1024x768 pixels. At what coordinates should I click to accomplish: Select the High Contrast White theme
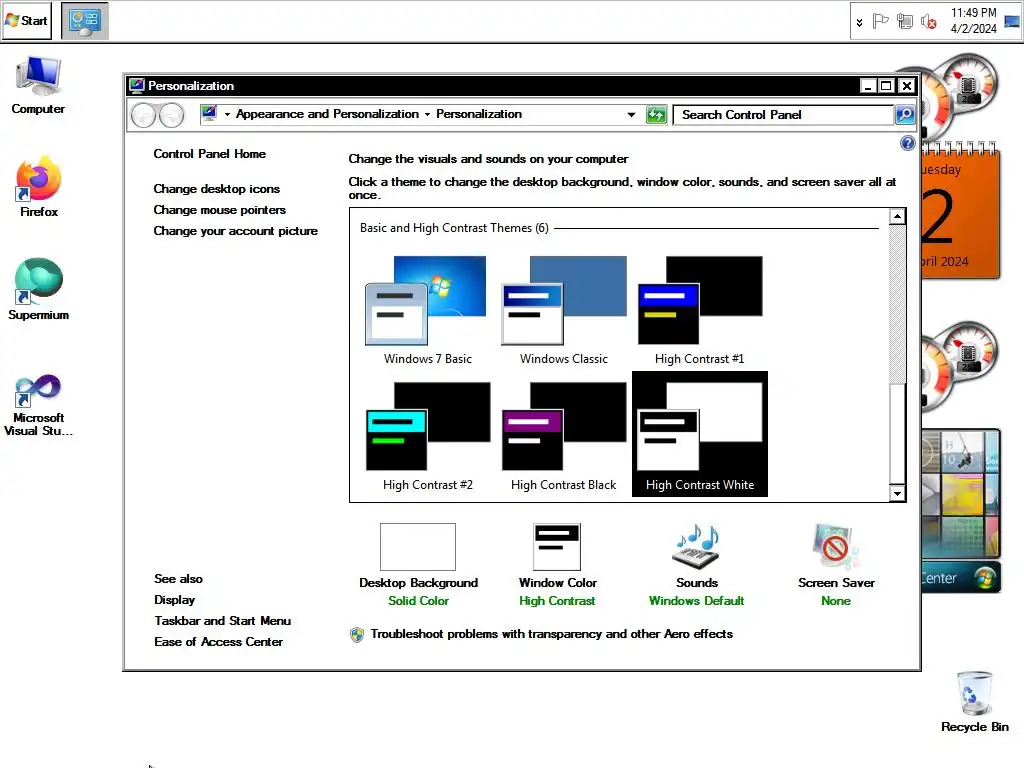[699, 434]
